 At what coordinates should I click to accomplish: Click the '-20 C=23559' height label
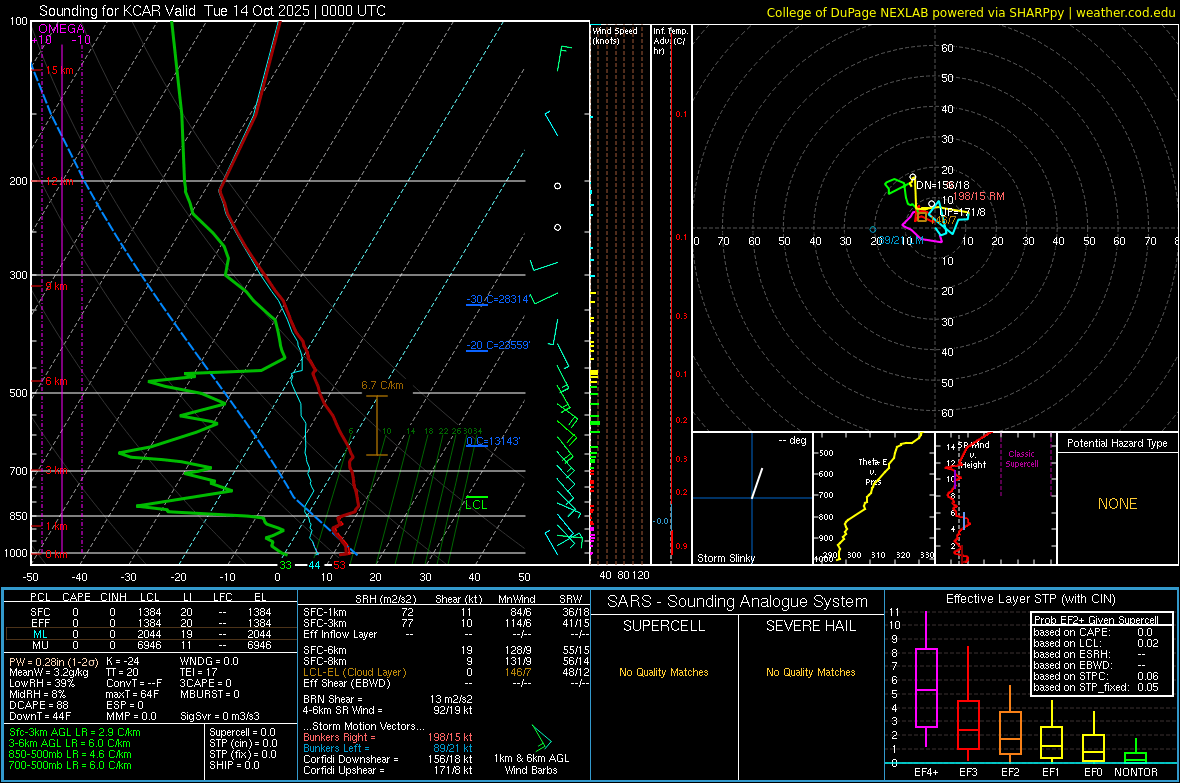(497, 346)
